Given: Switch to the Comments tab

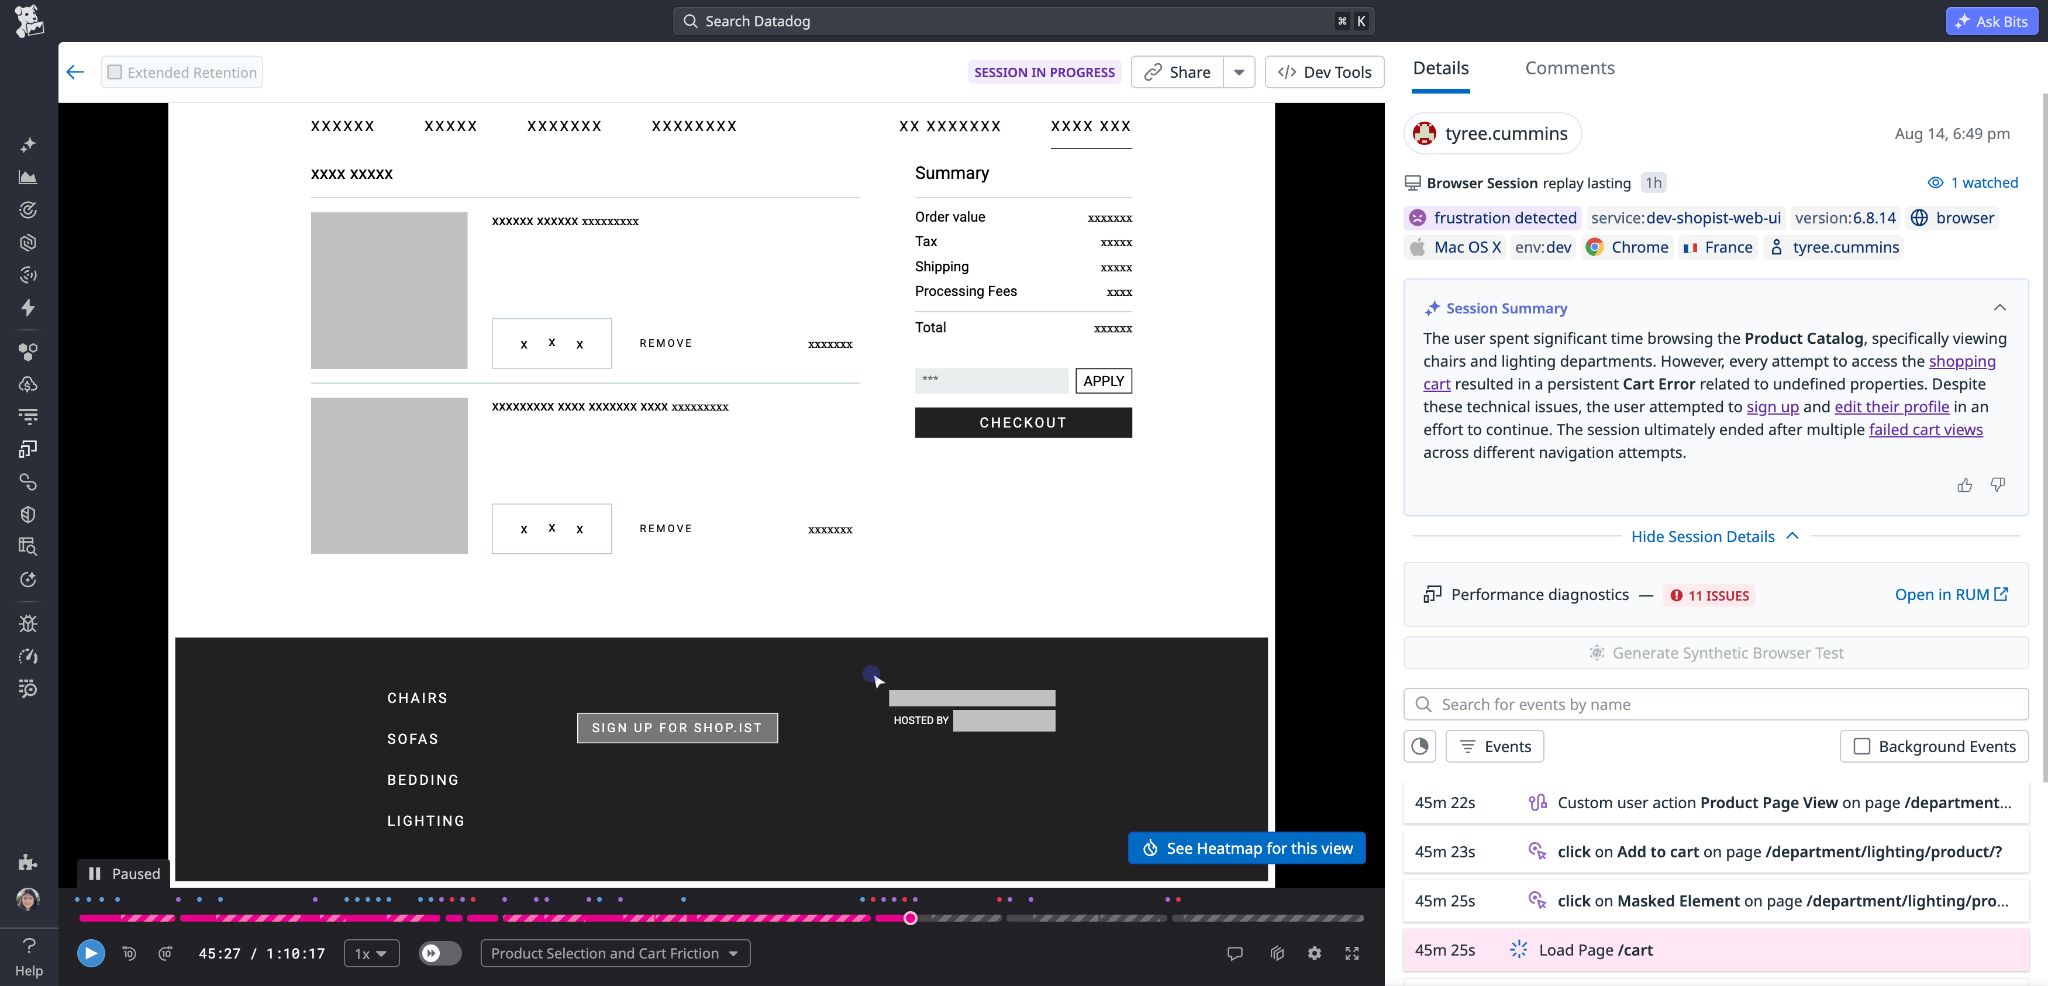Looking at the screenshot, I should [x=1570, y=68].
